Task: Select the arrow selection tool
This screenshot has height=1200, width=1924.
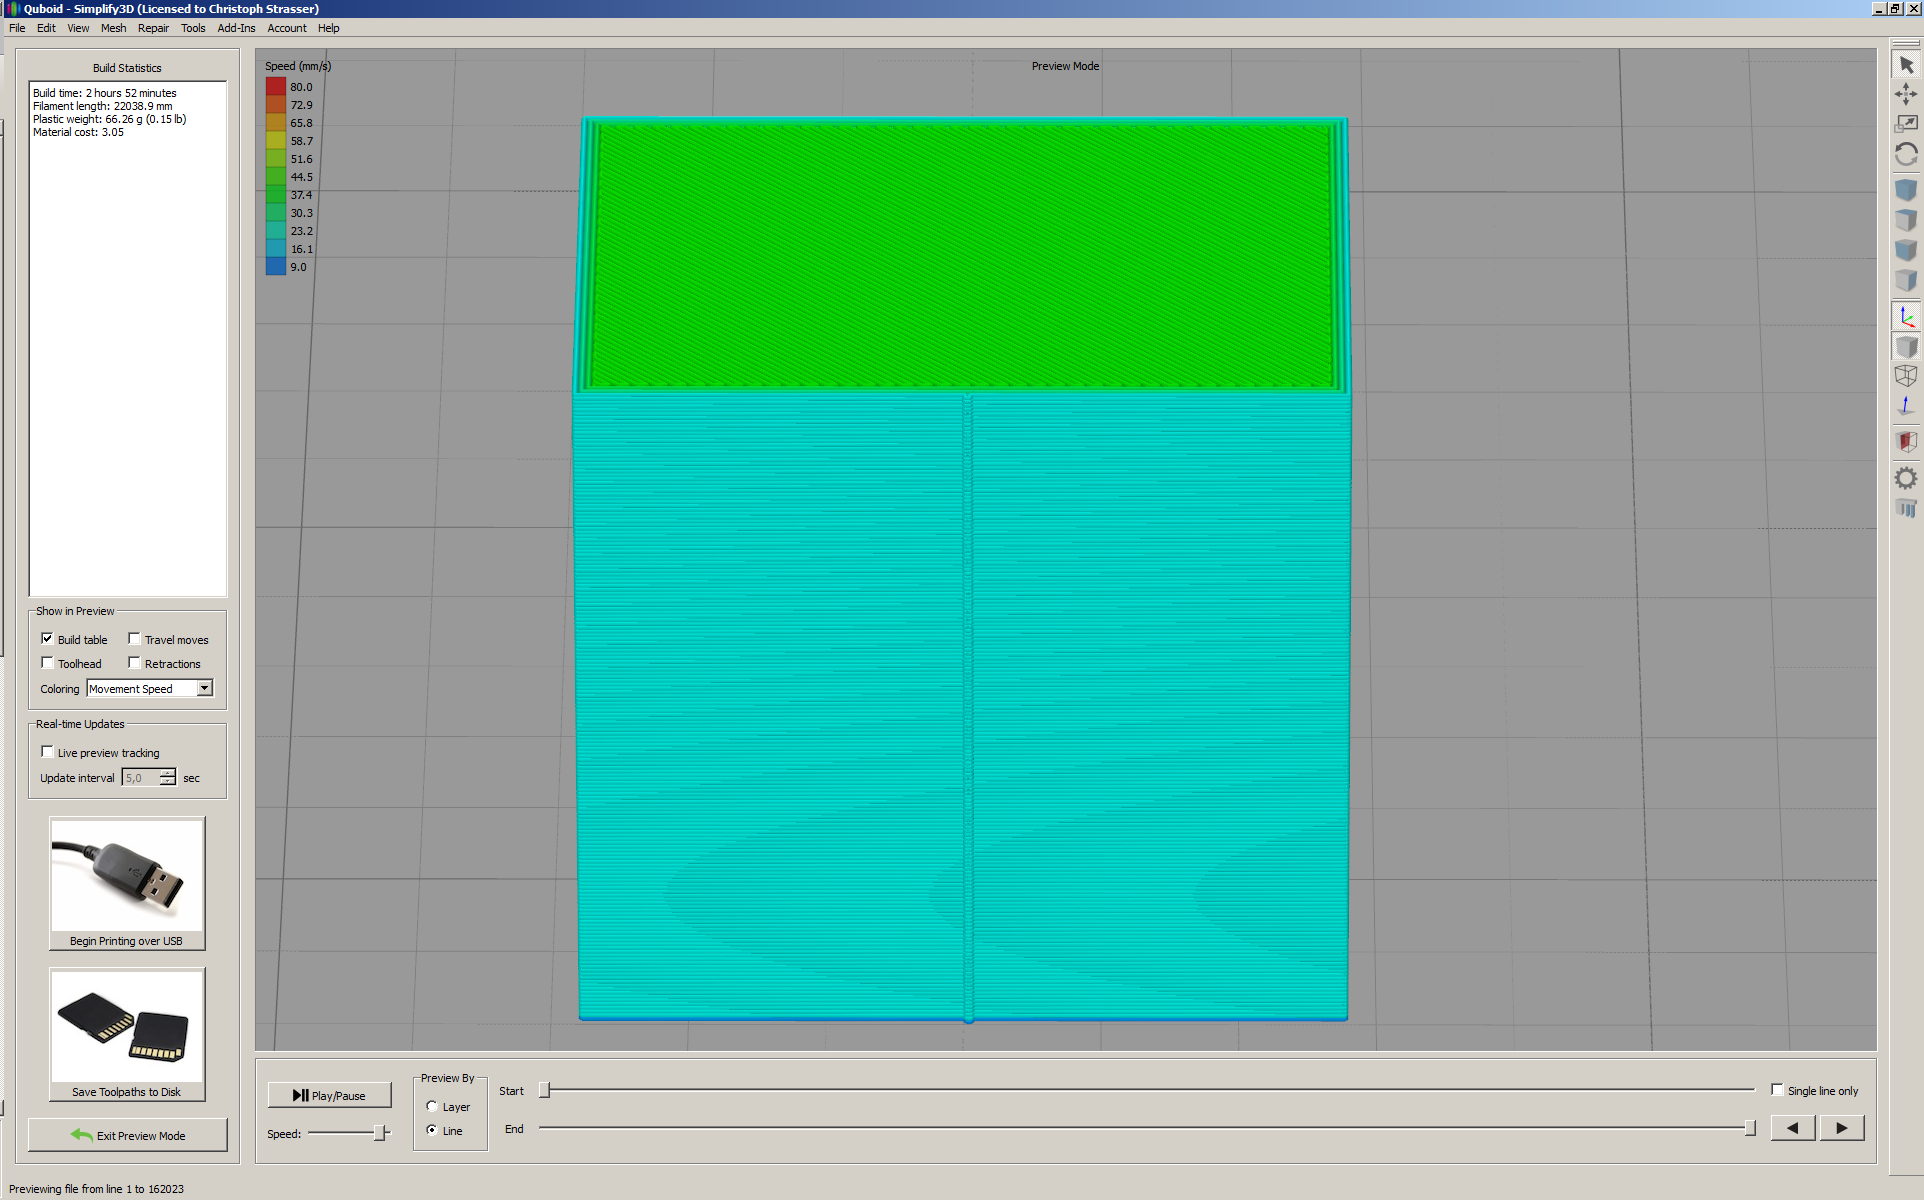Action: pos(1906,65)
